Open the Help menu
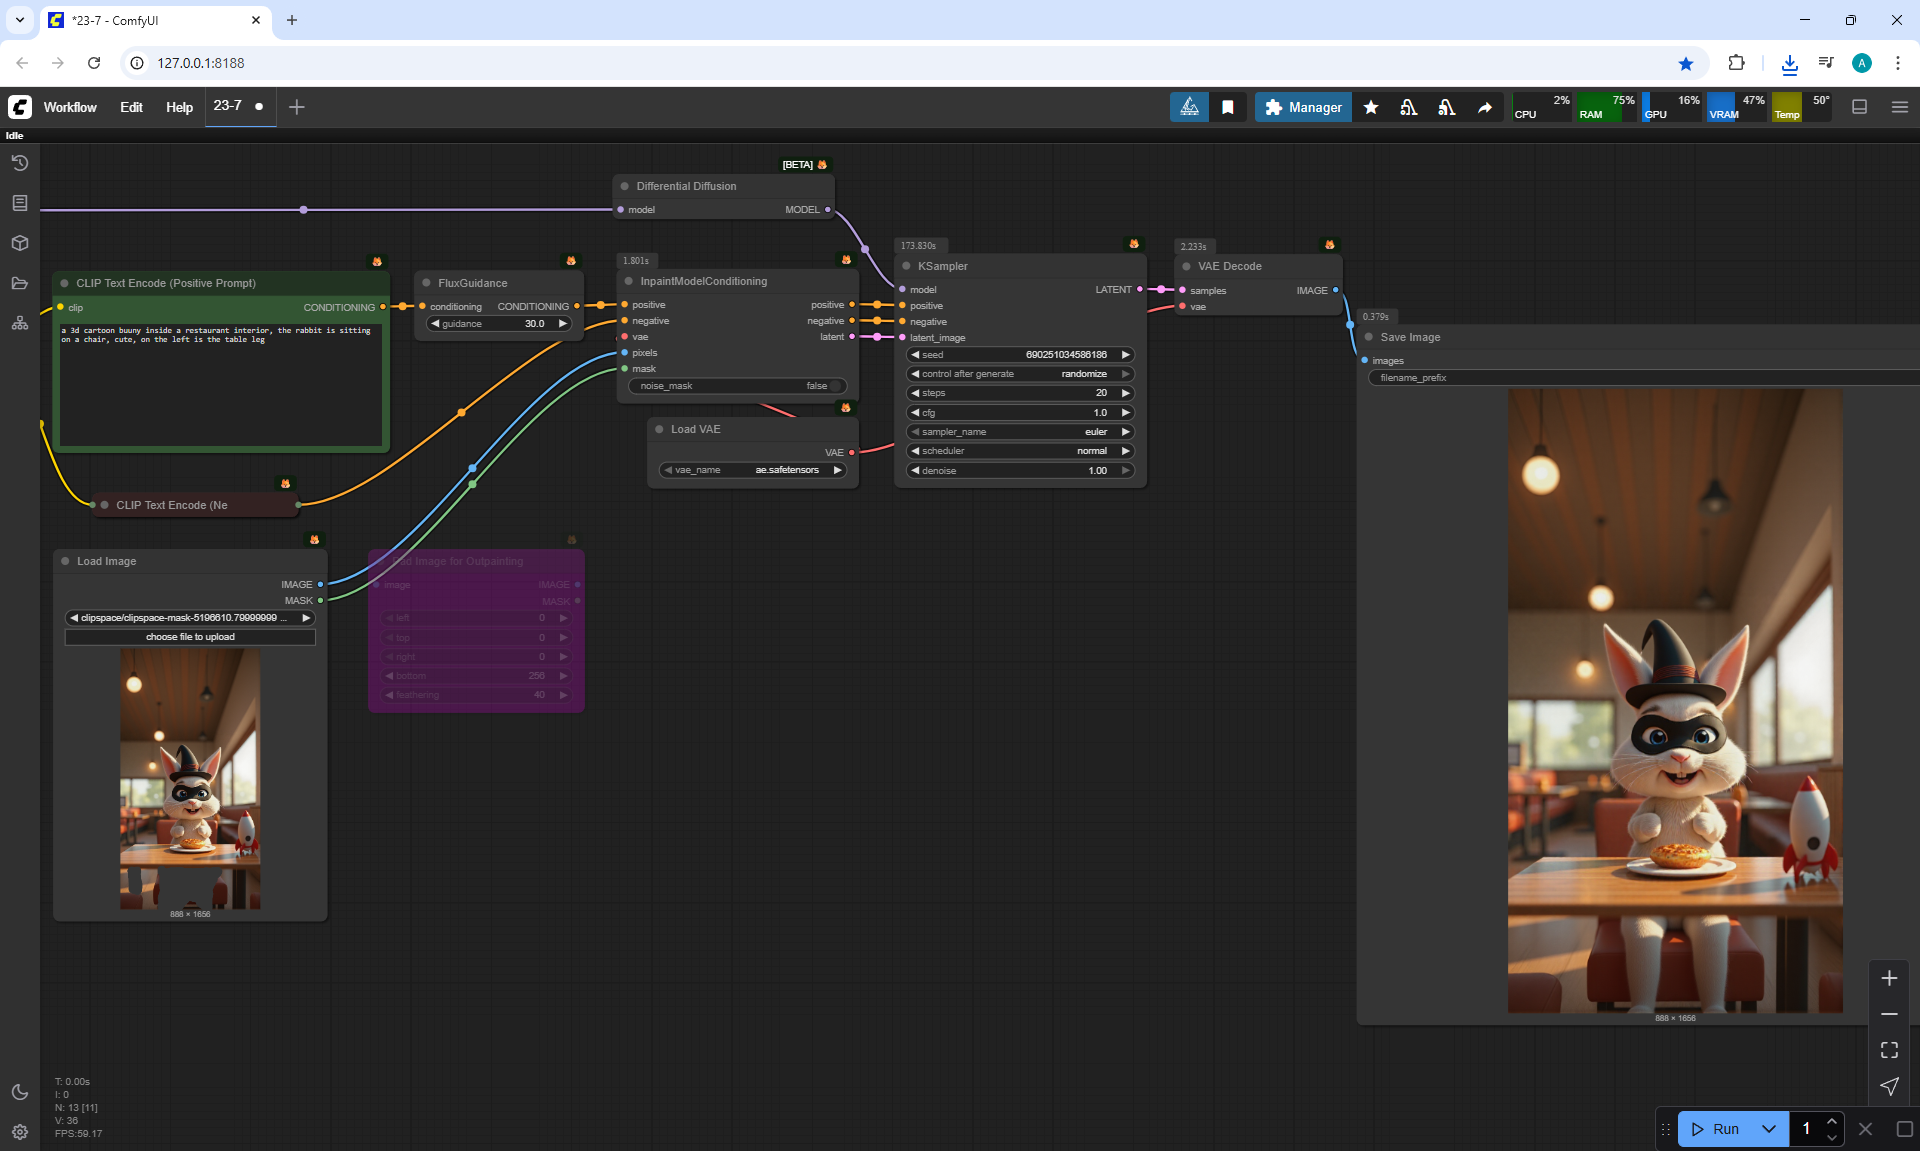The height and width of the screenshot is (1151, 1920). point(179,107)
